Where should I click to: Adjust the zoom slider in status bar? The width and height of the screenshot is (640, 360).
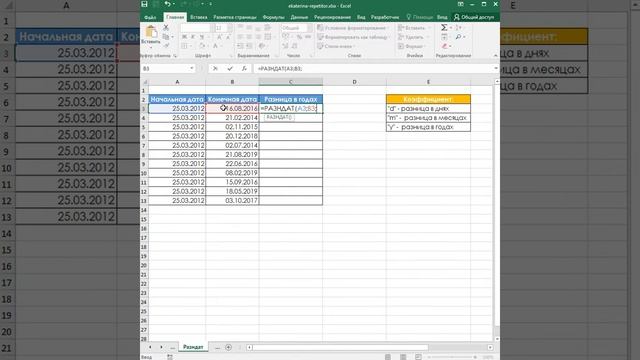[452, 357]
